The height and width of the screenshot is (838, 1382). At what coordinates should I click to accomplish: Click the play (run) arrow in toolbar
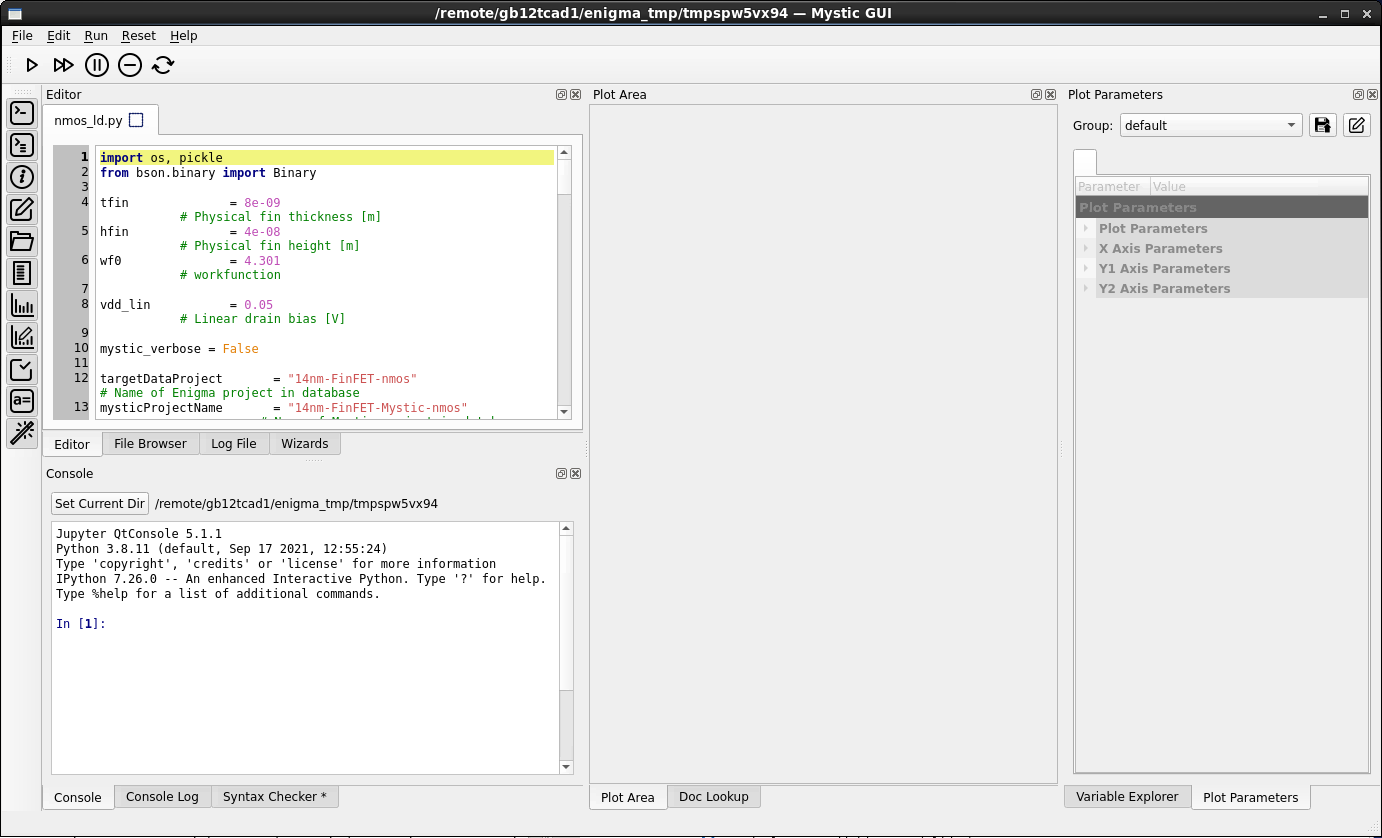[x=32, y=65]
